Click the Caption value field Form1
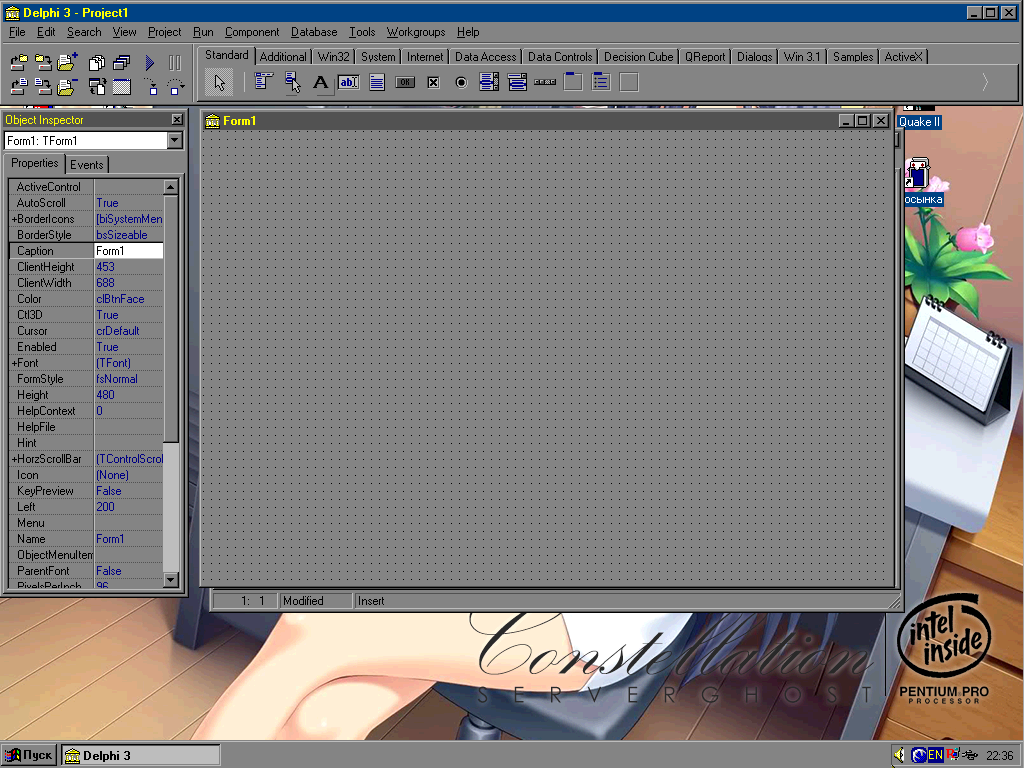This screenshot has width=1024, height=768. click(x=129, y=251)
